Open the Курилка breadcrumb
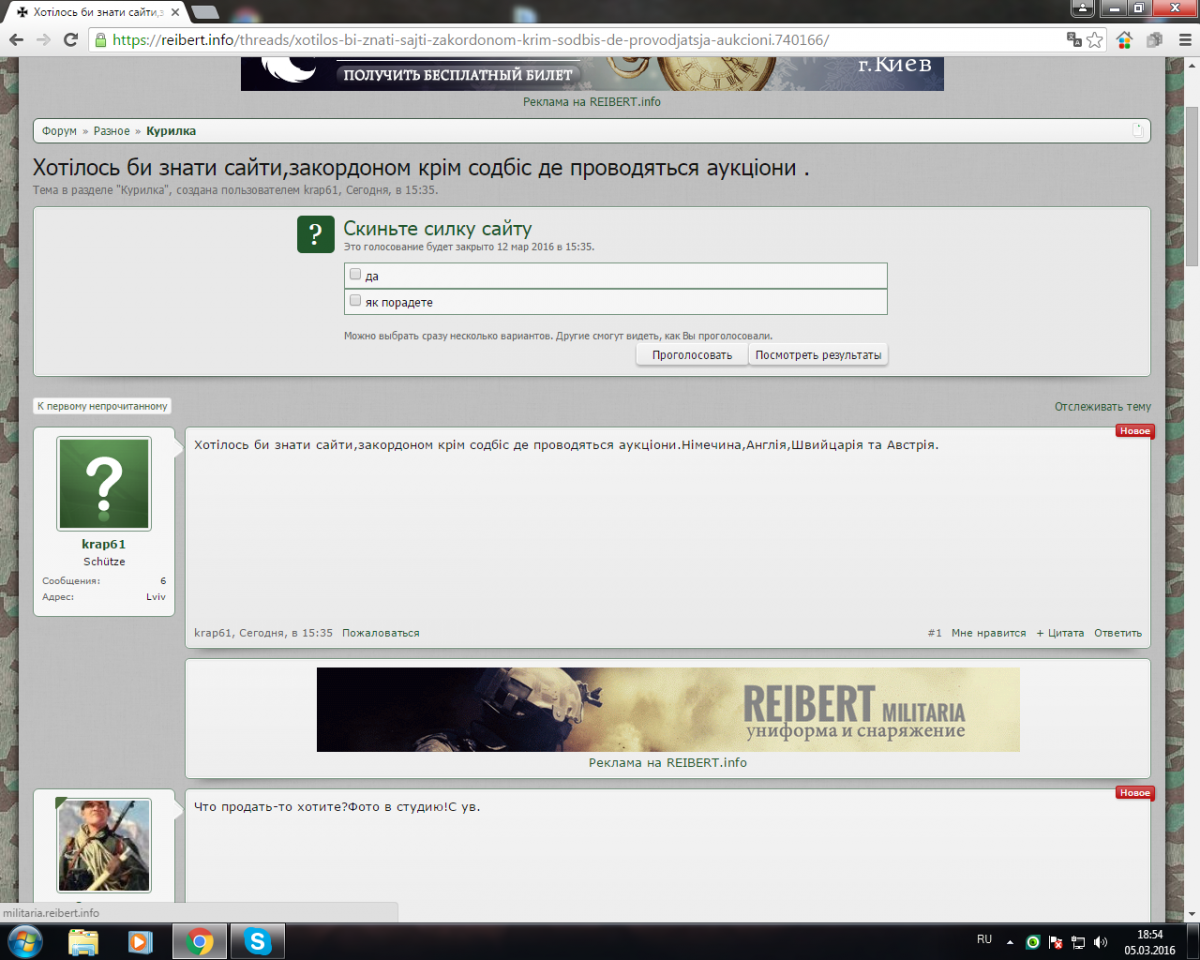The height and width of the screenshot is (960, 1200). pos(171,131)
